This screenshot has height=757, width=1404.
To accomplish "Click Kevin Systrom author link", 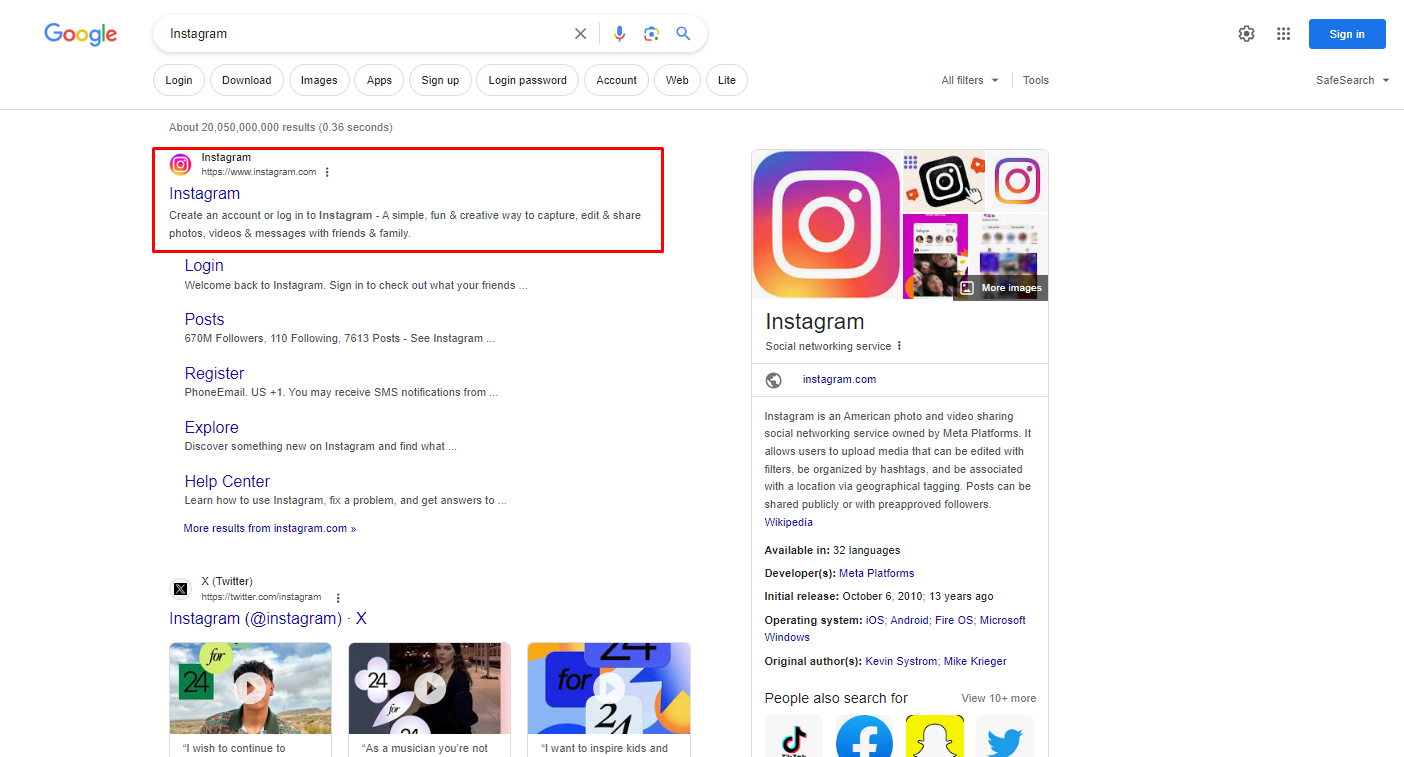I will 901,662.
